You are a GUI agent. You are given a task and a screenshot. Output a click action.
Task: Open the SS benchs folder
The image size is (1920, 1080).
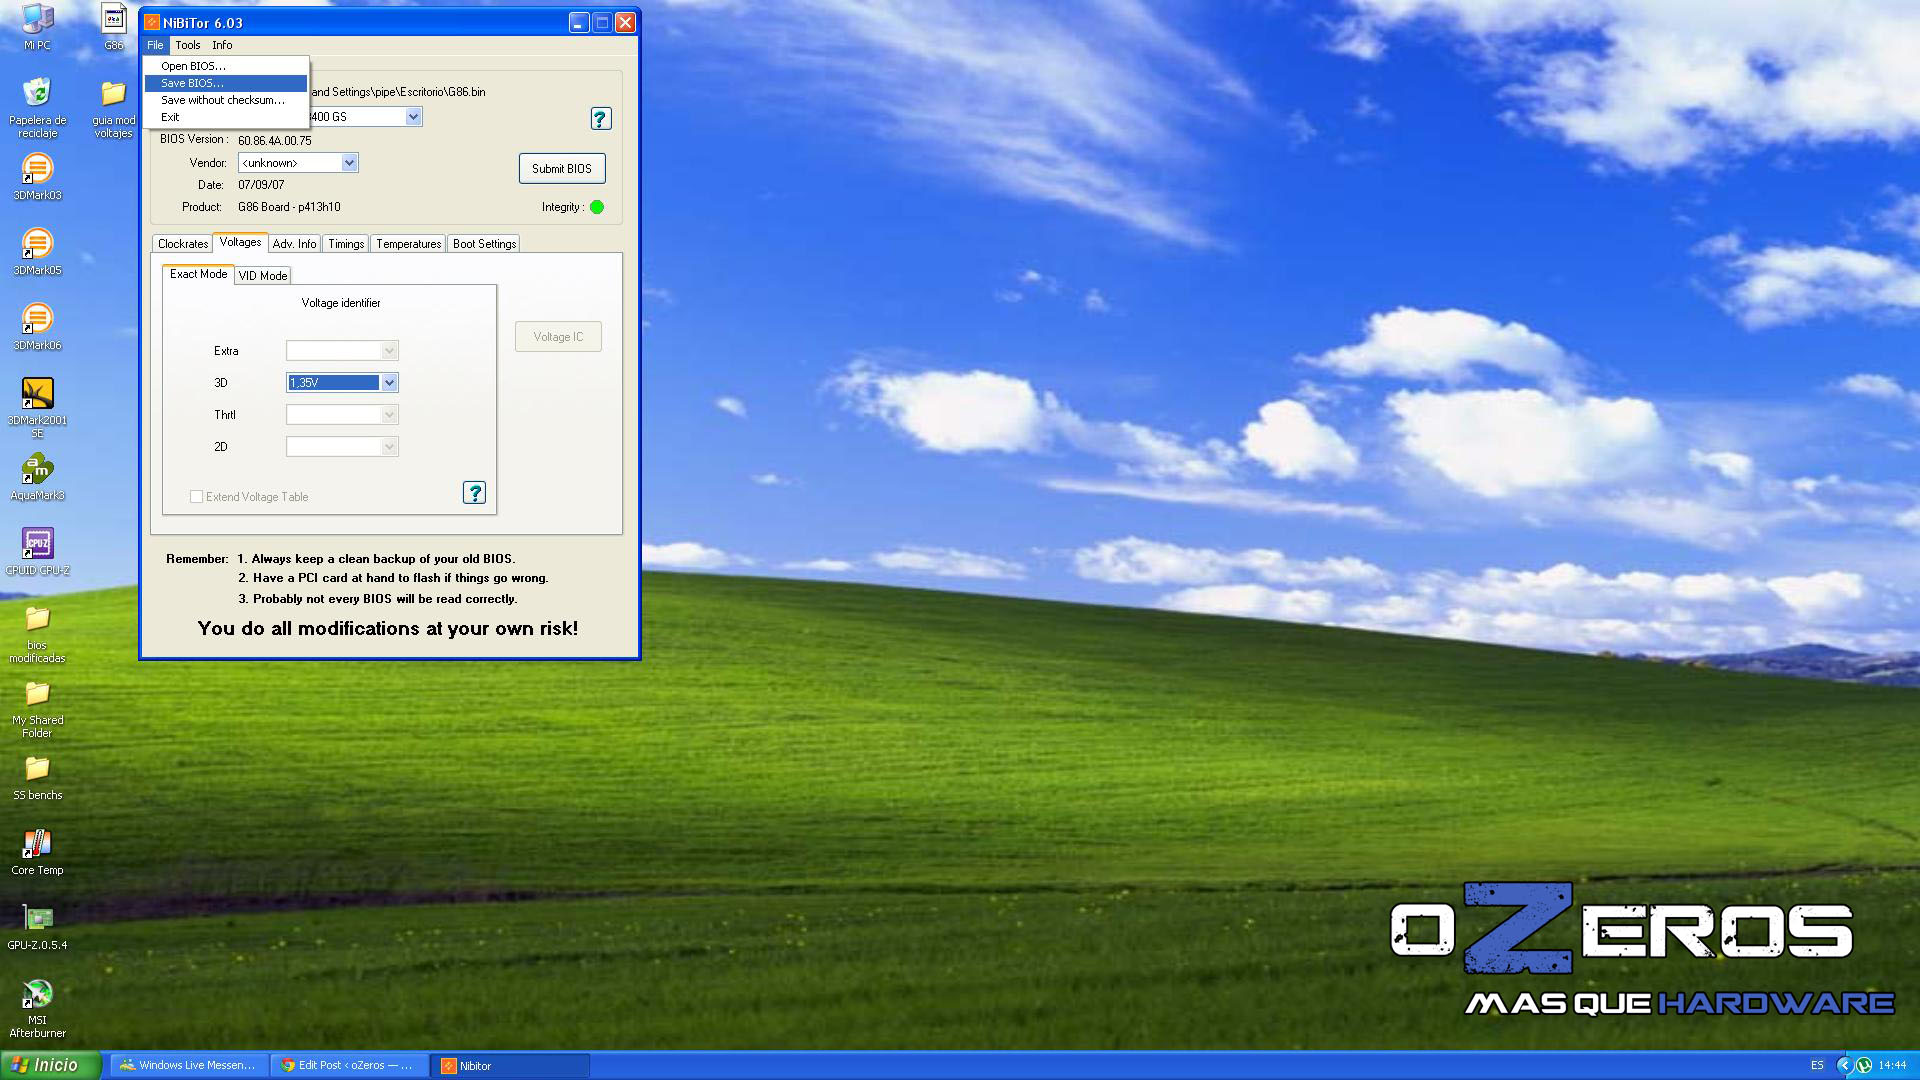(x=37, y=779)
